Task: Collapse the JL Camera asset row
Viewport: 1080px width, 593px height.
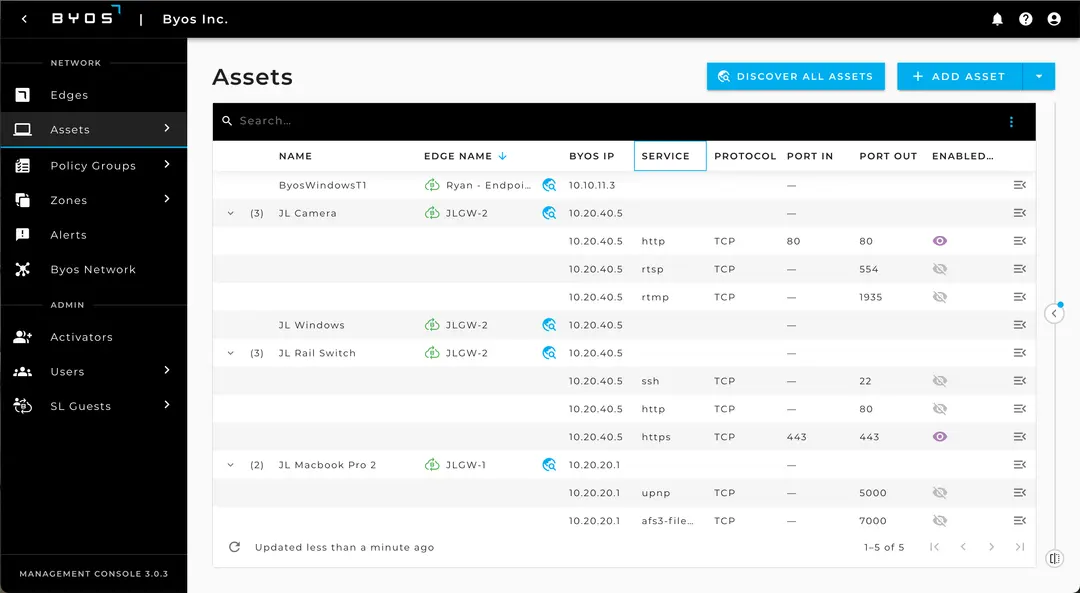Action: click(231, 213)
